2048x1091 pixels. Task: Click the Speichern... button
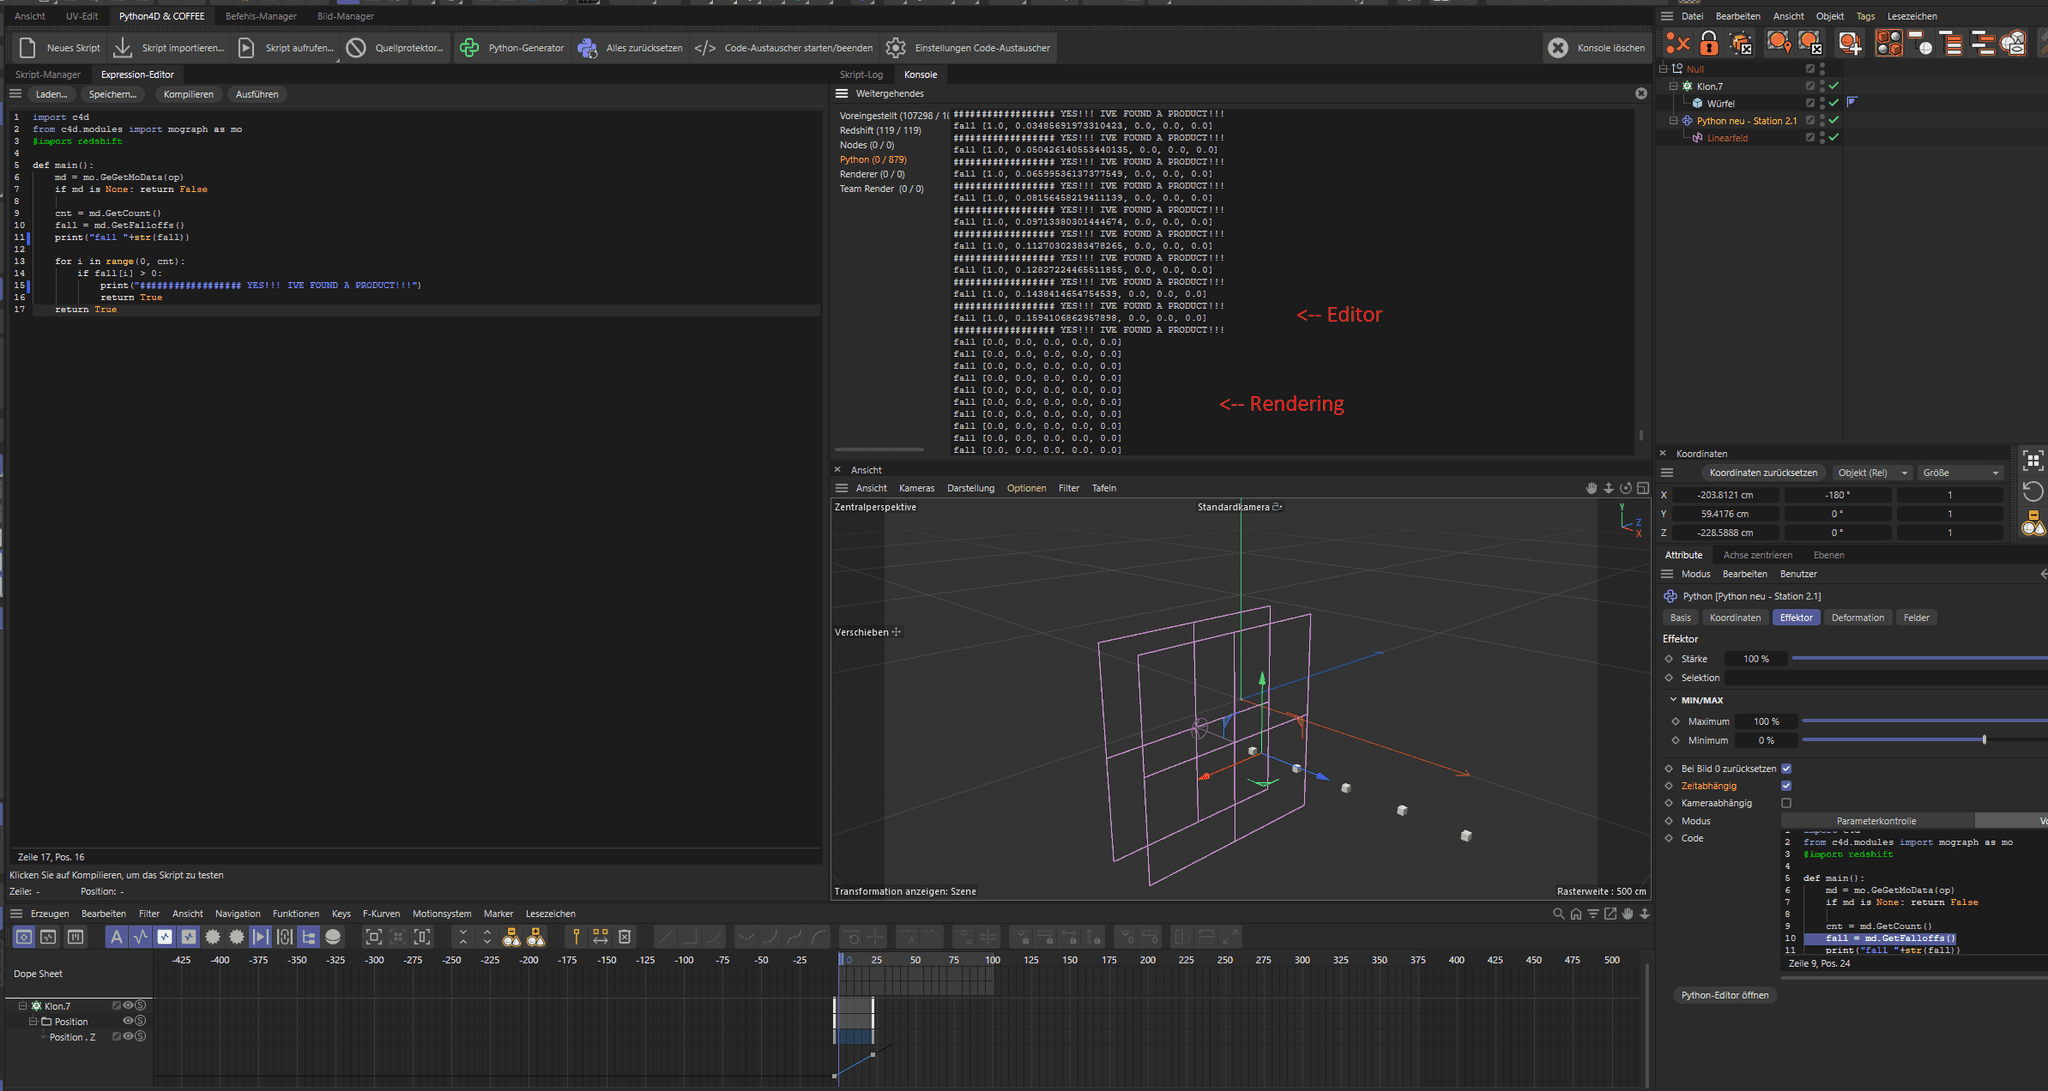tap(112, 94)
